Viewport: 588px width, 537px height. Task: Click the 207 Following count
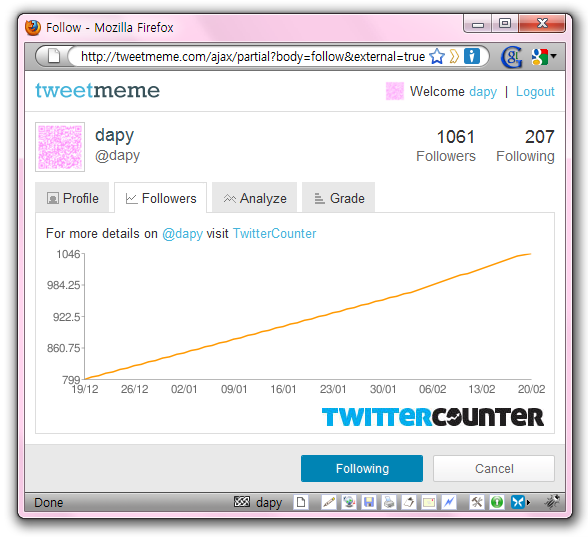pos(525,146)
